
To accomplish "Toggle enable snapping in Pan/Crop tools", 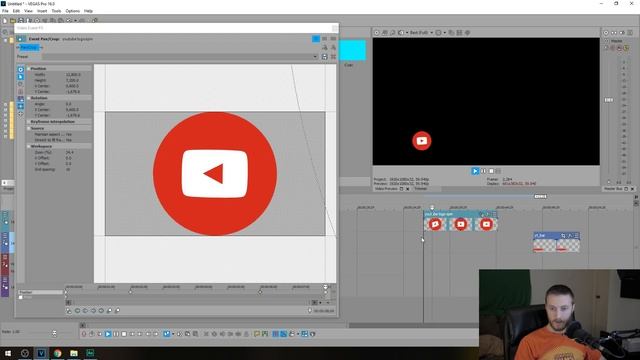I will point(20,91).
